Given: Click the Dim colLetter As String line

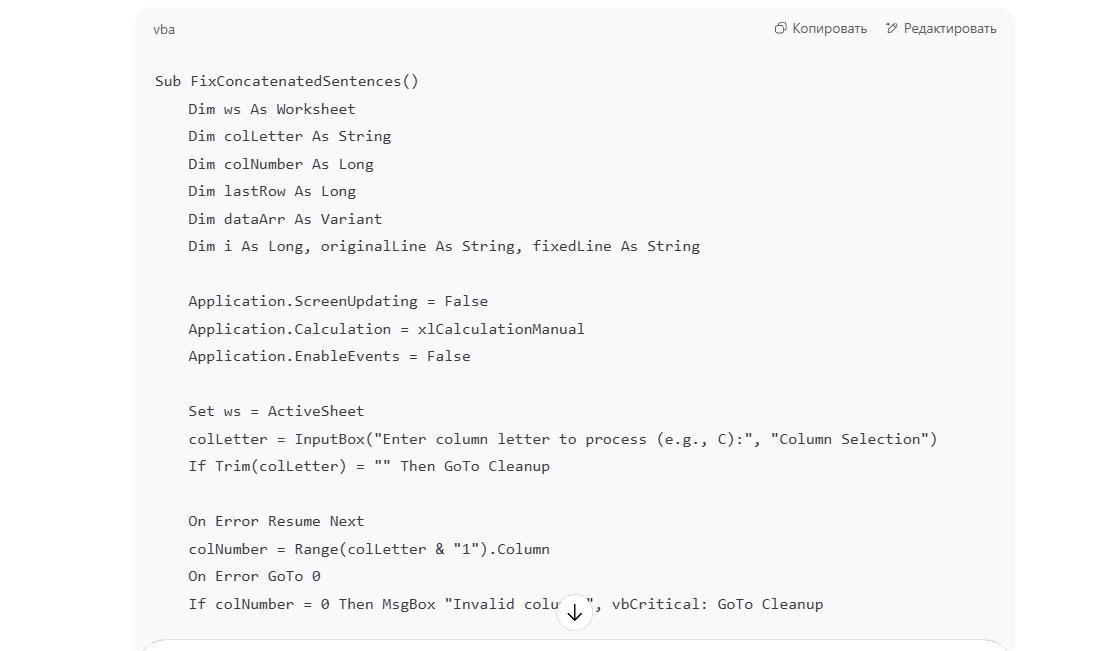Looking at the screenshot, I should point(289,136).
